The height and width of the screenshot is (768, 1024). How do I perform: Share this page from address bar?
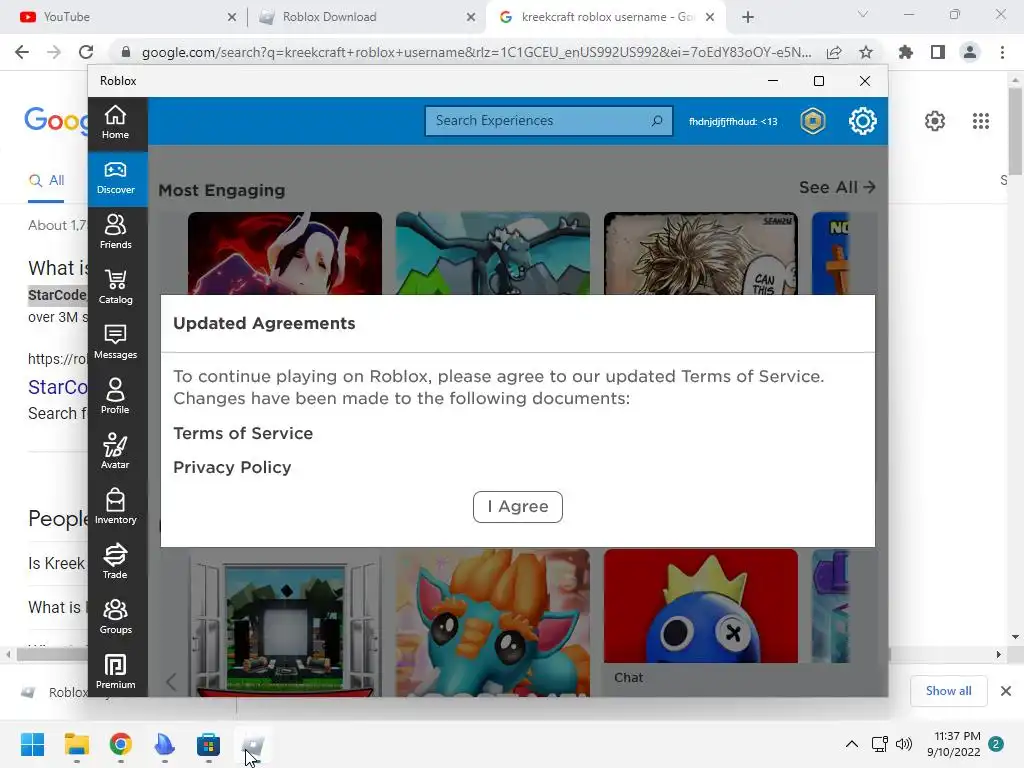834,52
